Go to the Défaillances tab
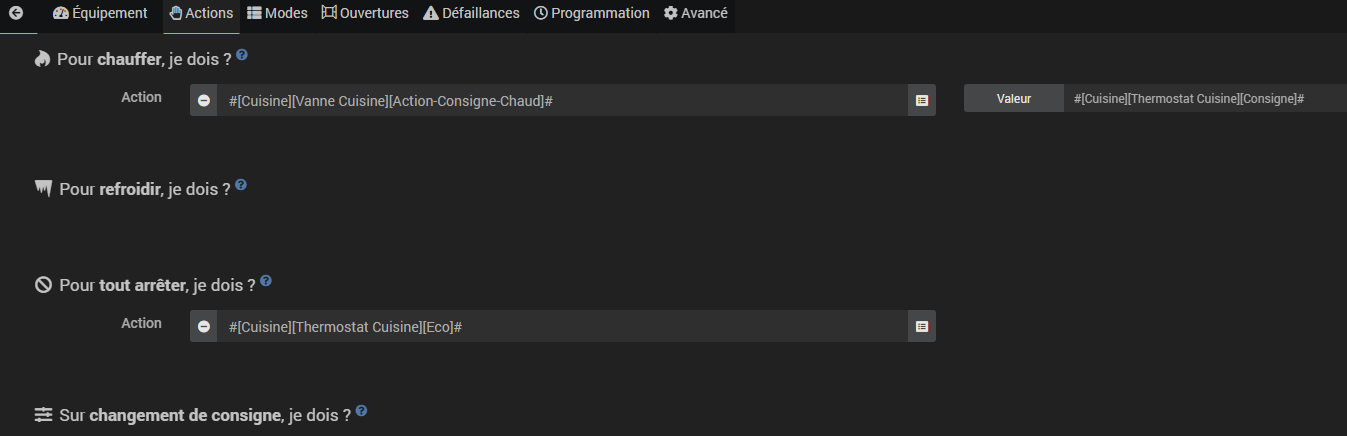 coord(471,14)
